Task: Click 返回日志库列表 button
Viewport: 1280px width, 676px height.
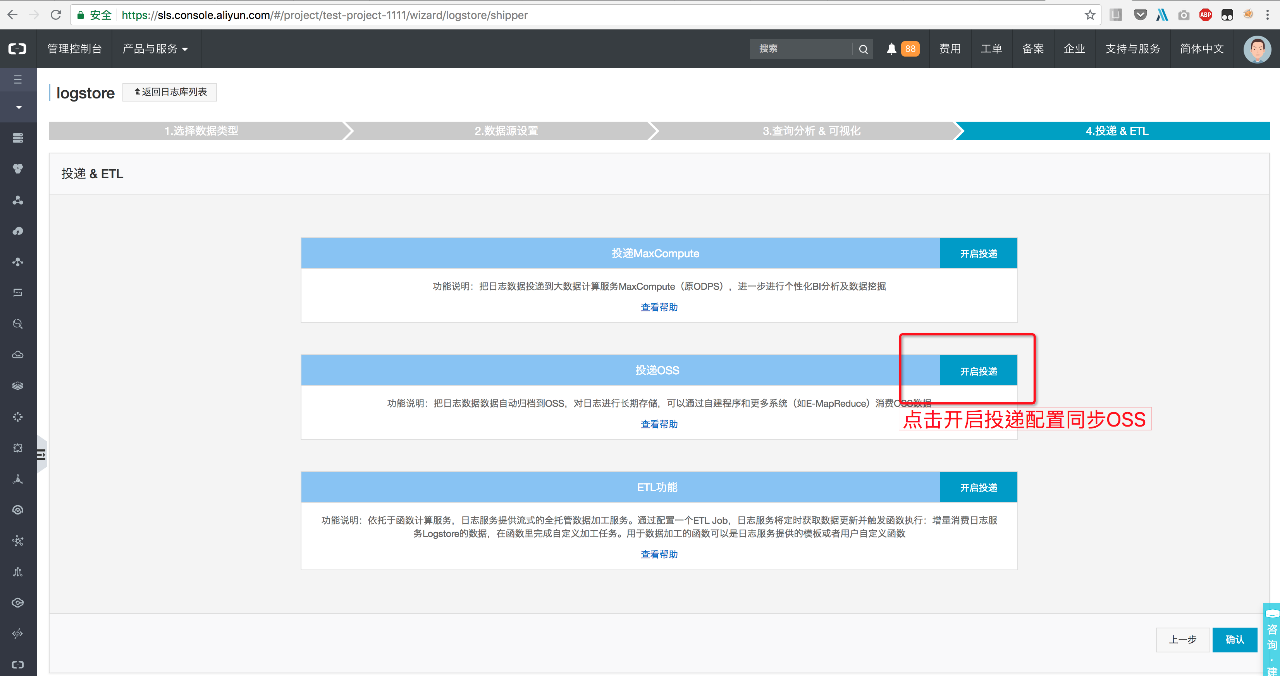Action: click(x=170, y=92)
